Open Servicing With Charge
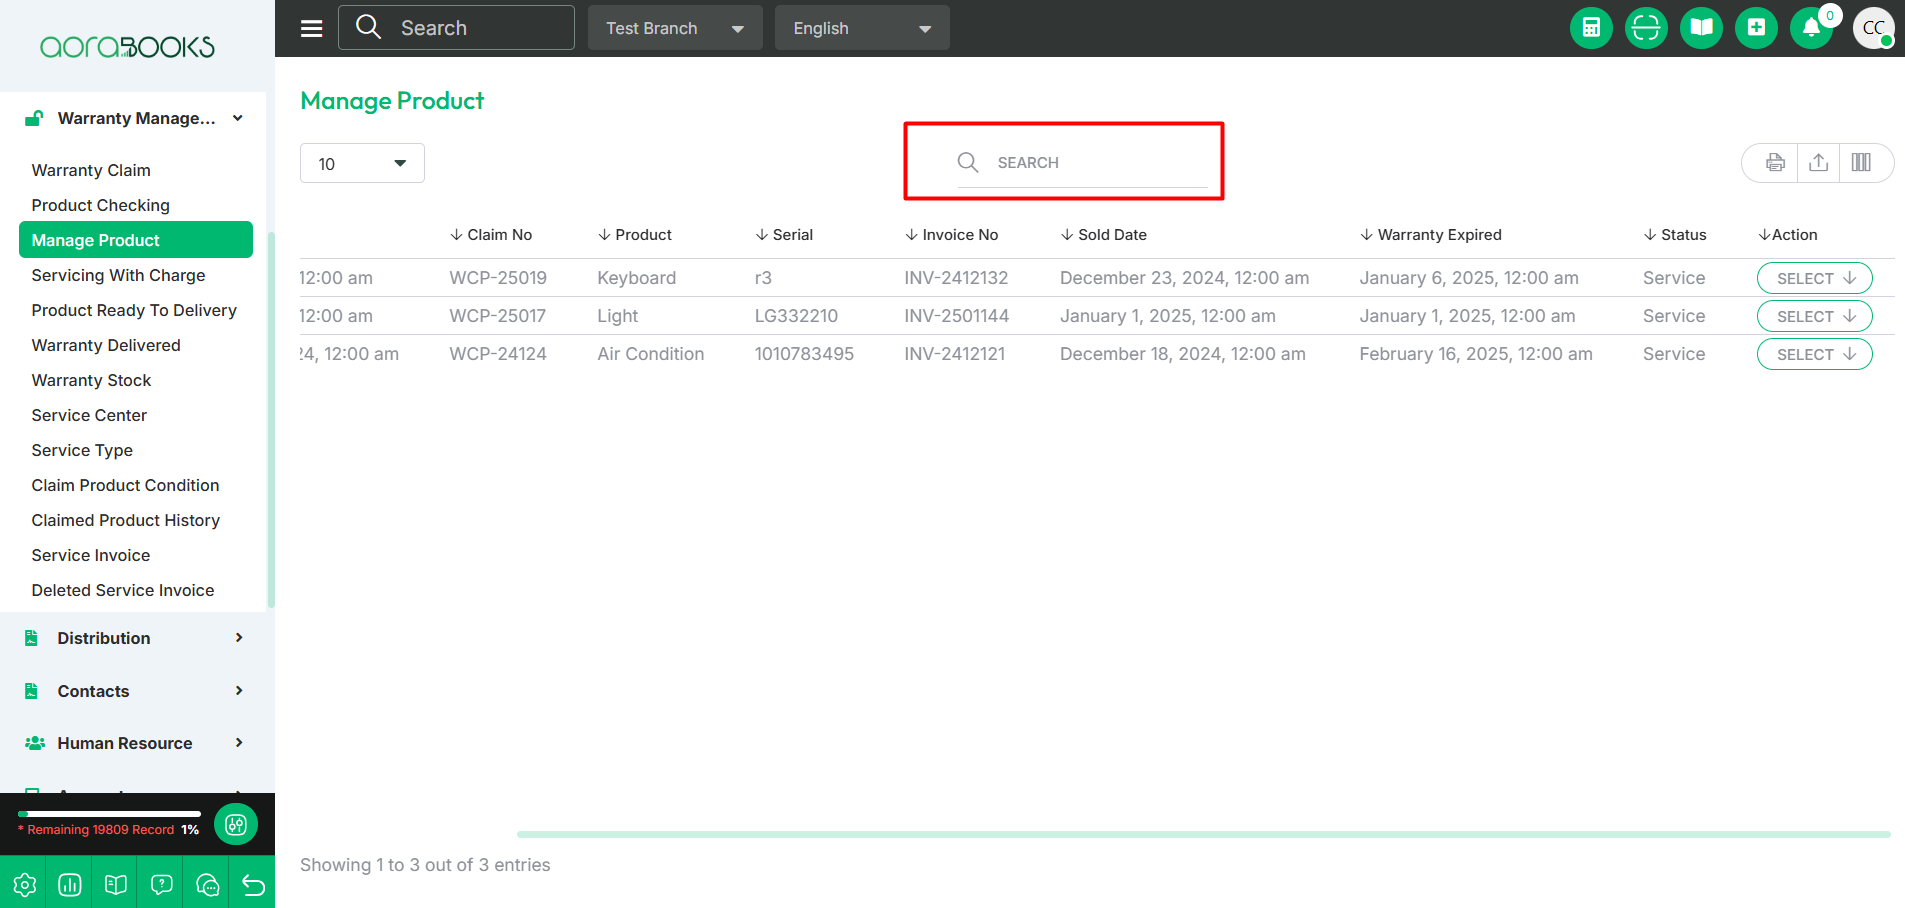 point(118,275)
